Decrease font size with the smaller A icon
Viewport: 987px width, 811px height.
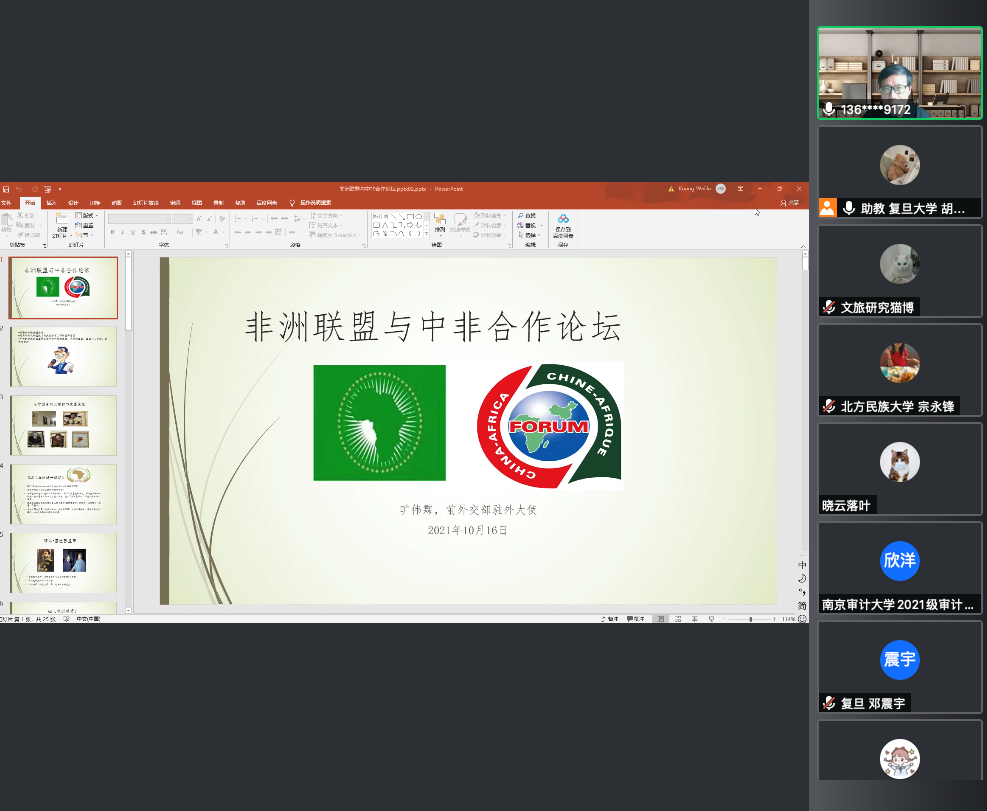[208, 219]
